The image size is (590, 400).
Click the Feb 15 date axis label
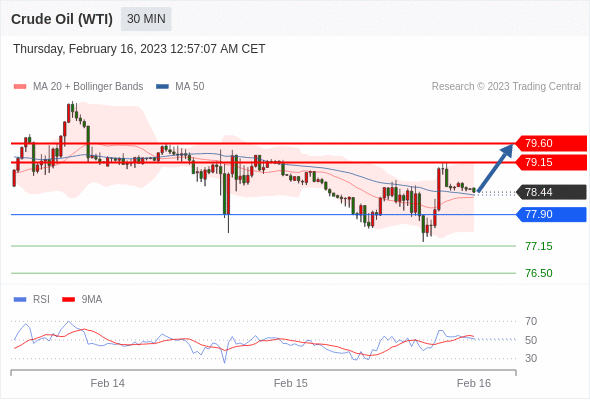pos(290,383)
